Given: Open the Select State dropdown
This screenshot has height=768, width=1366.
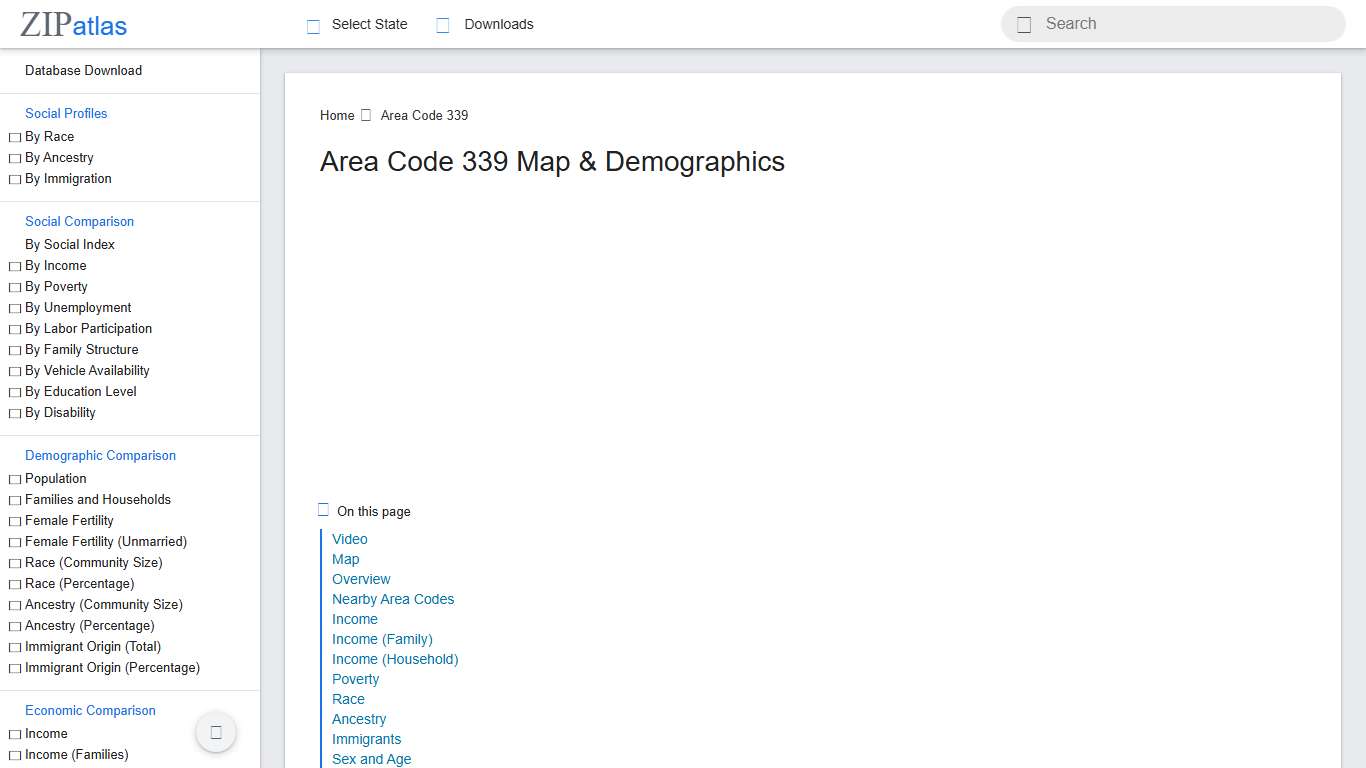Looking at the screenshot, I should tap(369, 24).
